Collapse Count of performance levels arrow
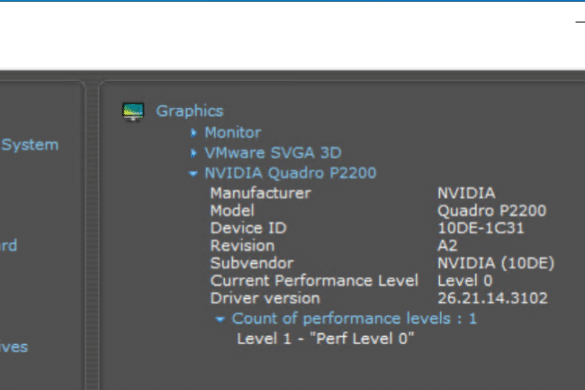The height and width of the screenshot is (390, 585). 220,319
